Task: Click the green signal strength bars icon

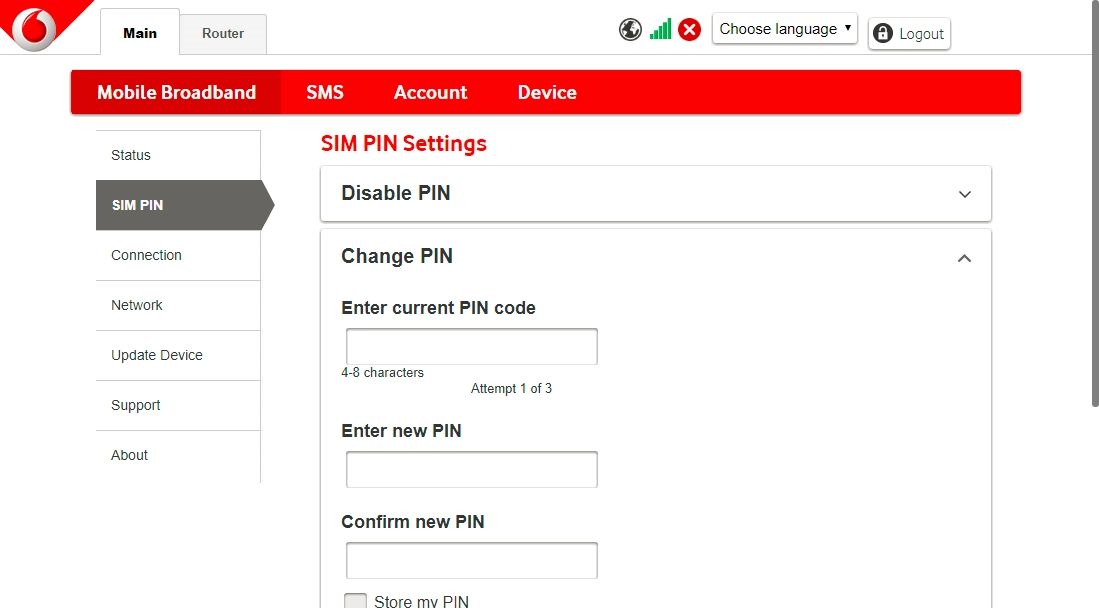Action: (x=660, y=30)
